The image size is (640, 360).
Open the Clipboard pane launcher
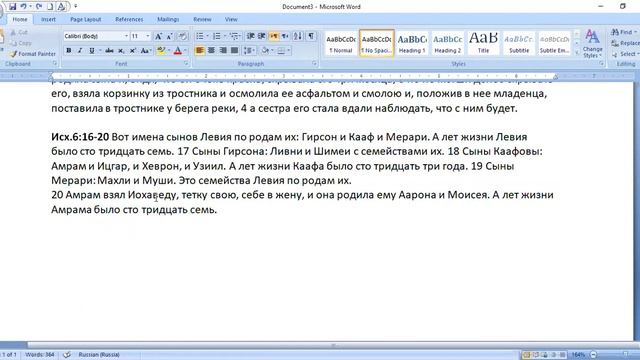[55, 64]
